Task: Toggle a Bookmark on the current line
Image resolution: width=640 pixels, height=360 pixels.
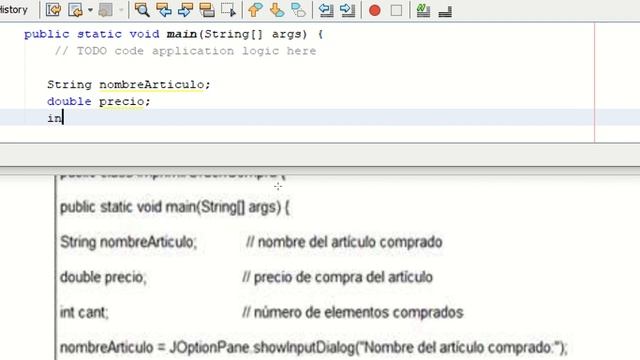Action: [x=299, y=10]
